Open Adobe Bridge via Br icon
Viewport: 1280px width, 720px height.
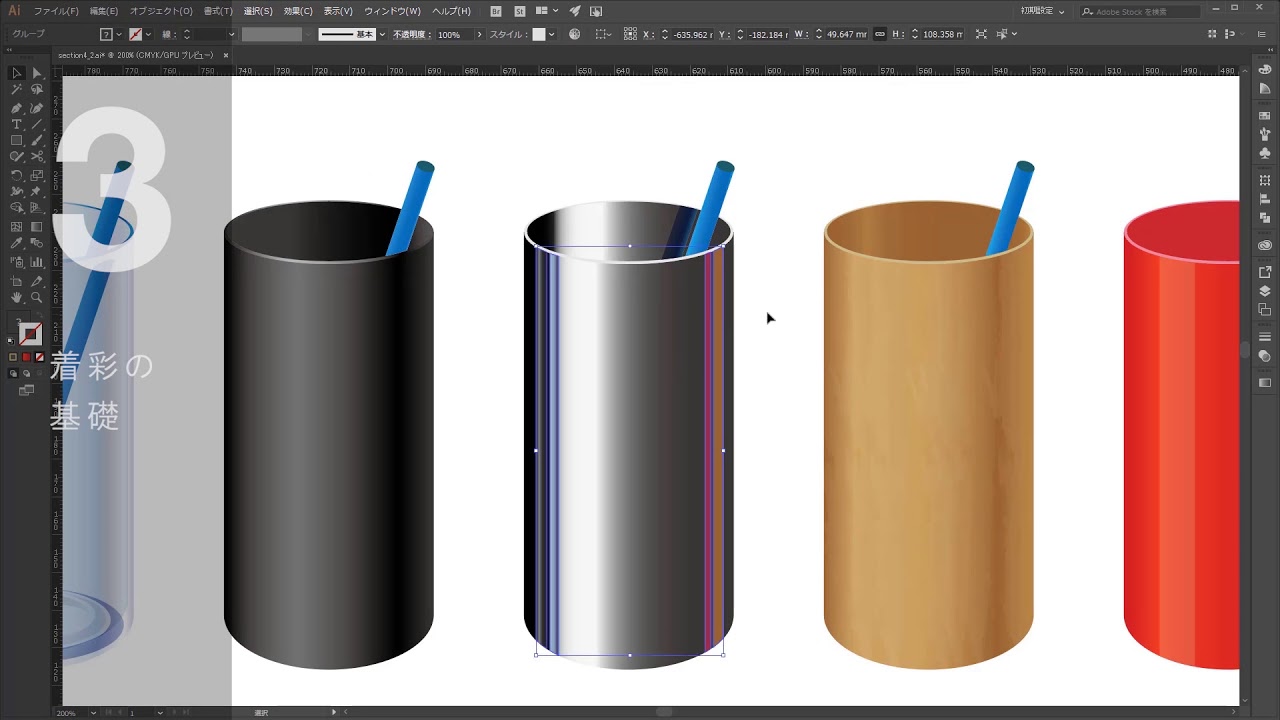click(497, 11)
